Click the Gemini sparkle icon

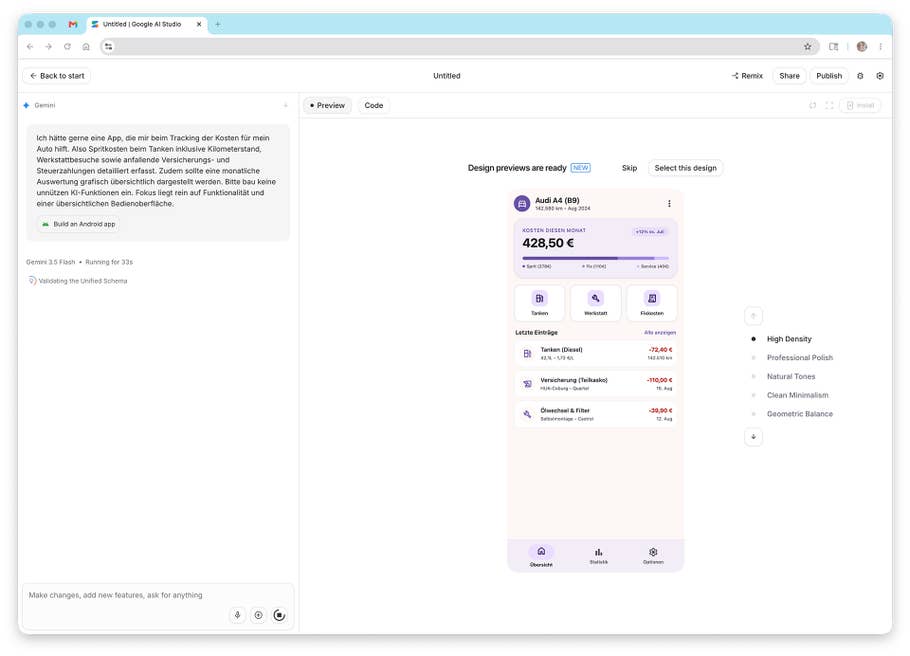click(26, 105)
